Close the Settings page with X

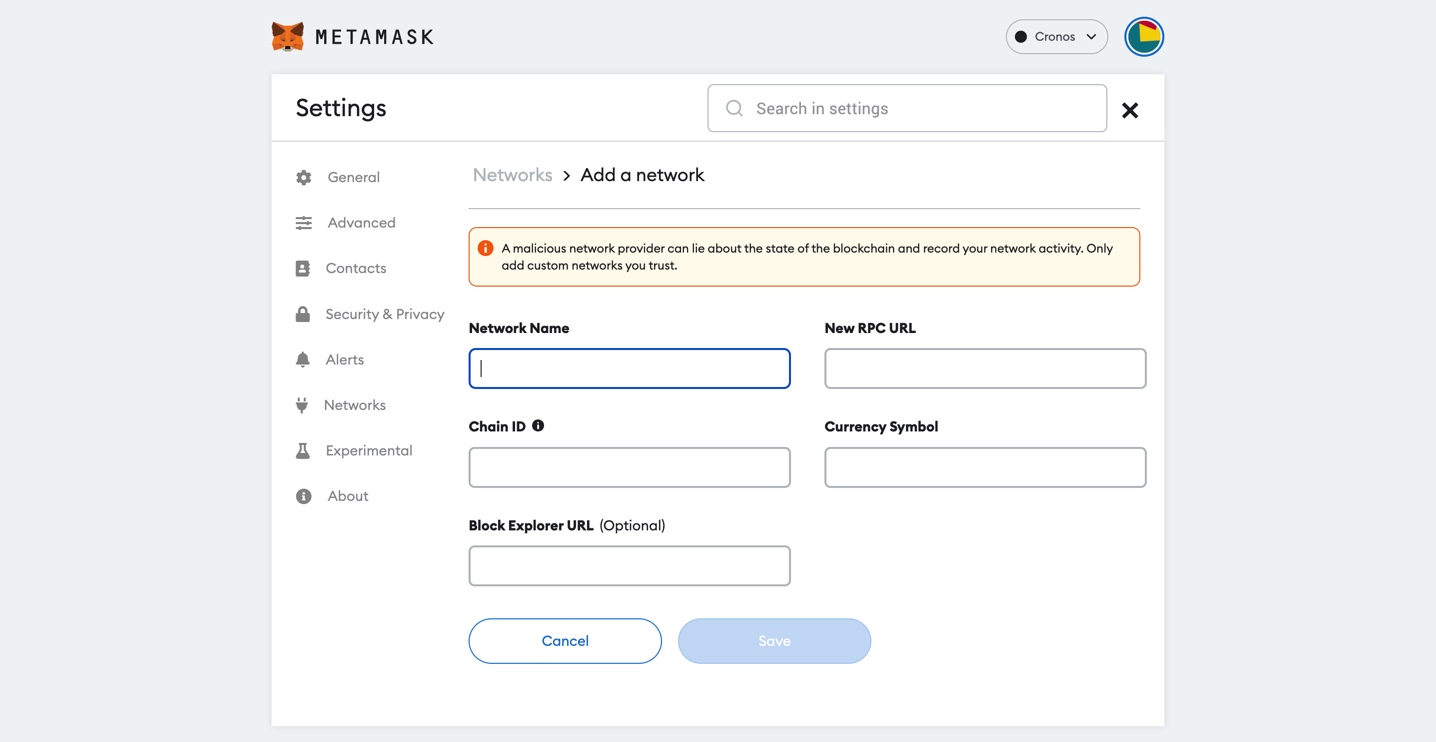1130,110
